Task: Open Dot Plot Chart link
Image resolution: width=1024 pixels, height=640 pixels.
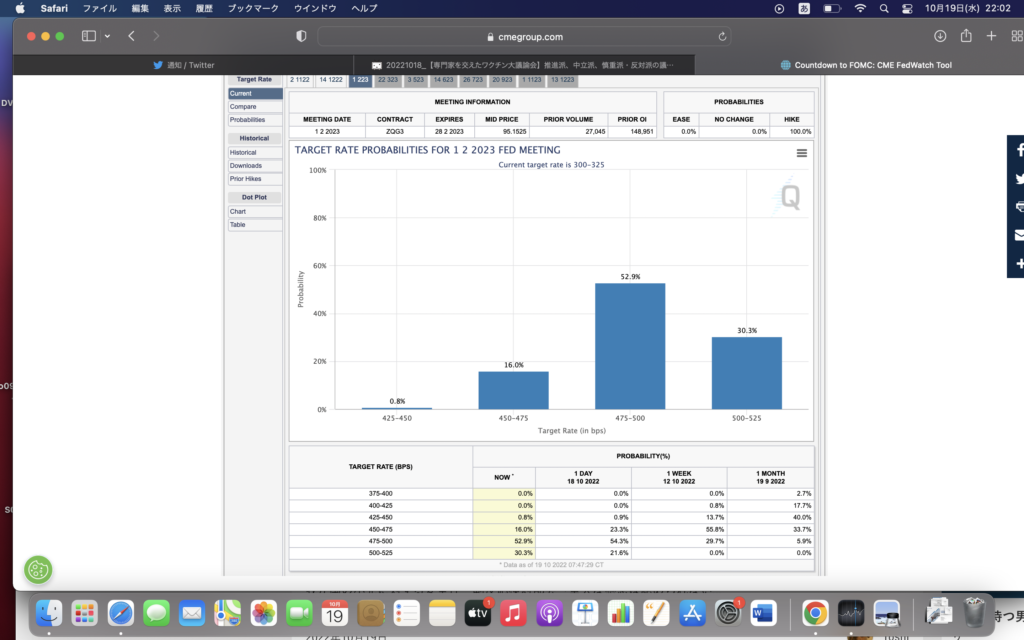Action: click(238, 212)
